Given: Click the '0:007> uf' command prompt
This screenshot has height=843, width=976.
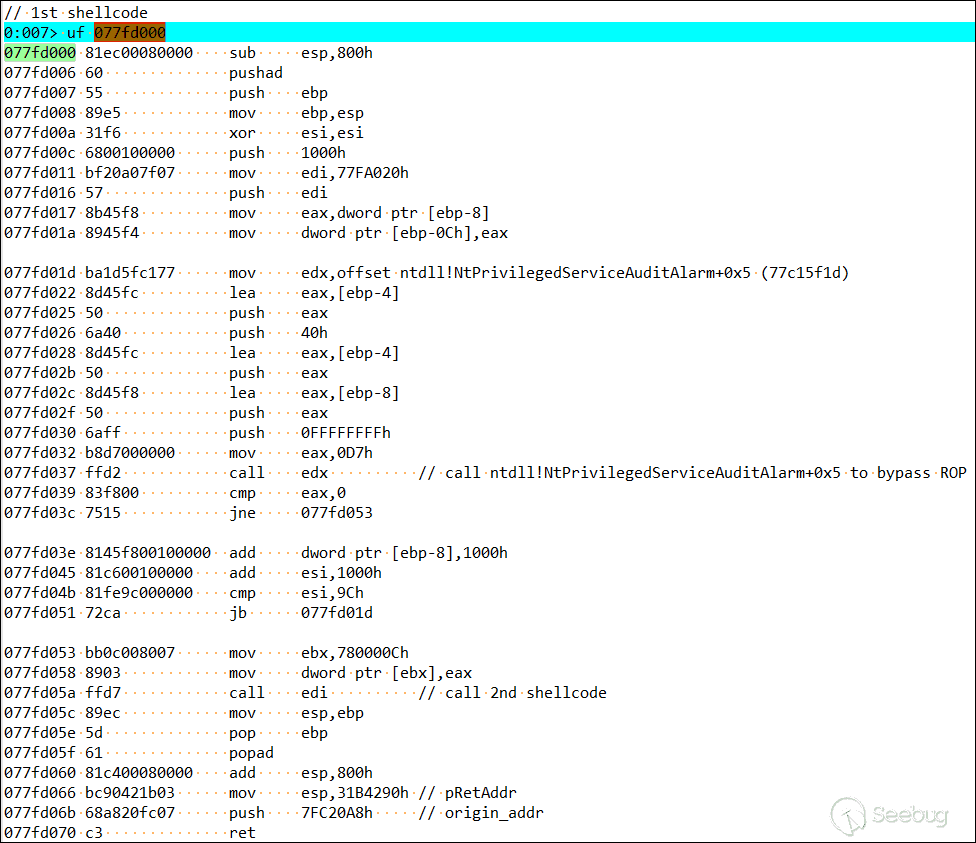Looking at the screenshot, I should pos(44,32).
